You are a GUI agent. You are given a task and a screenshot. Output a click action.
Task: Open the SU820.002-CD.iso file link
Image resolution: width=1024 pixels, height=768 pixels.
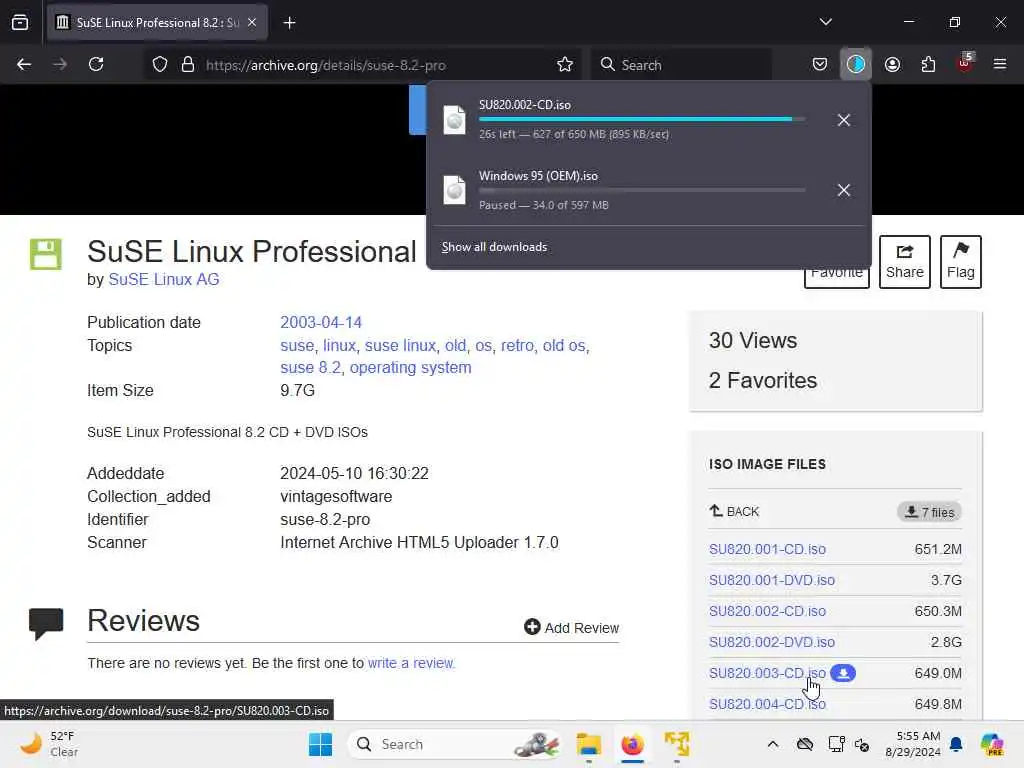[767, 611]
